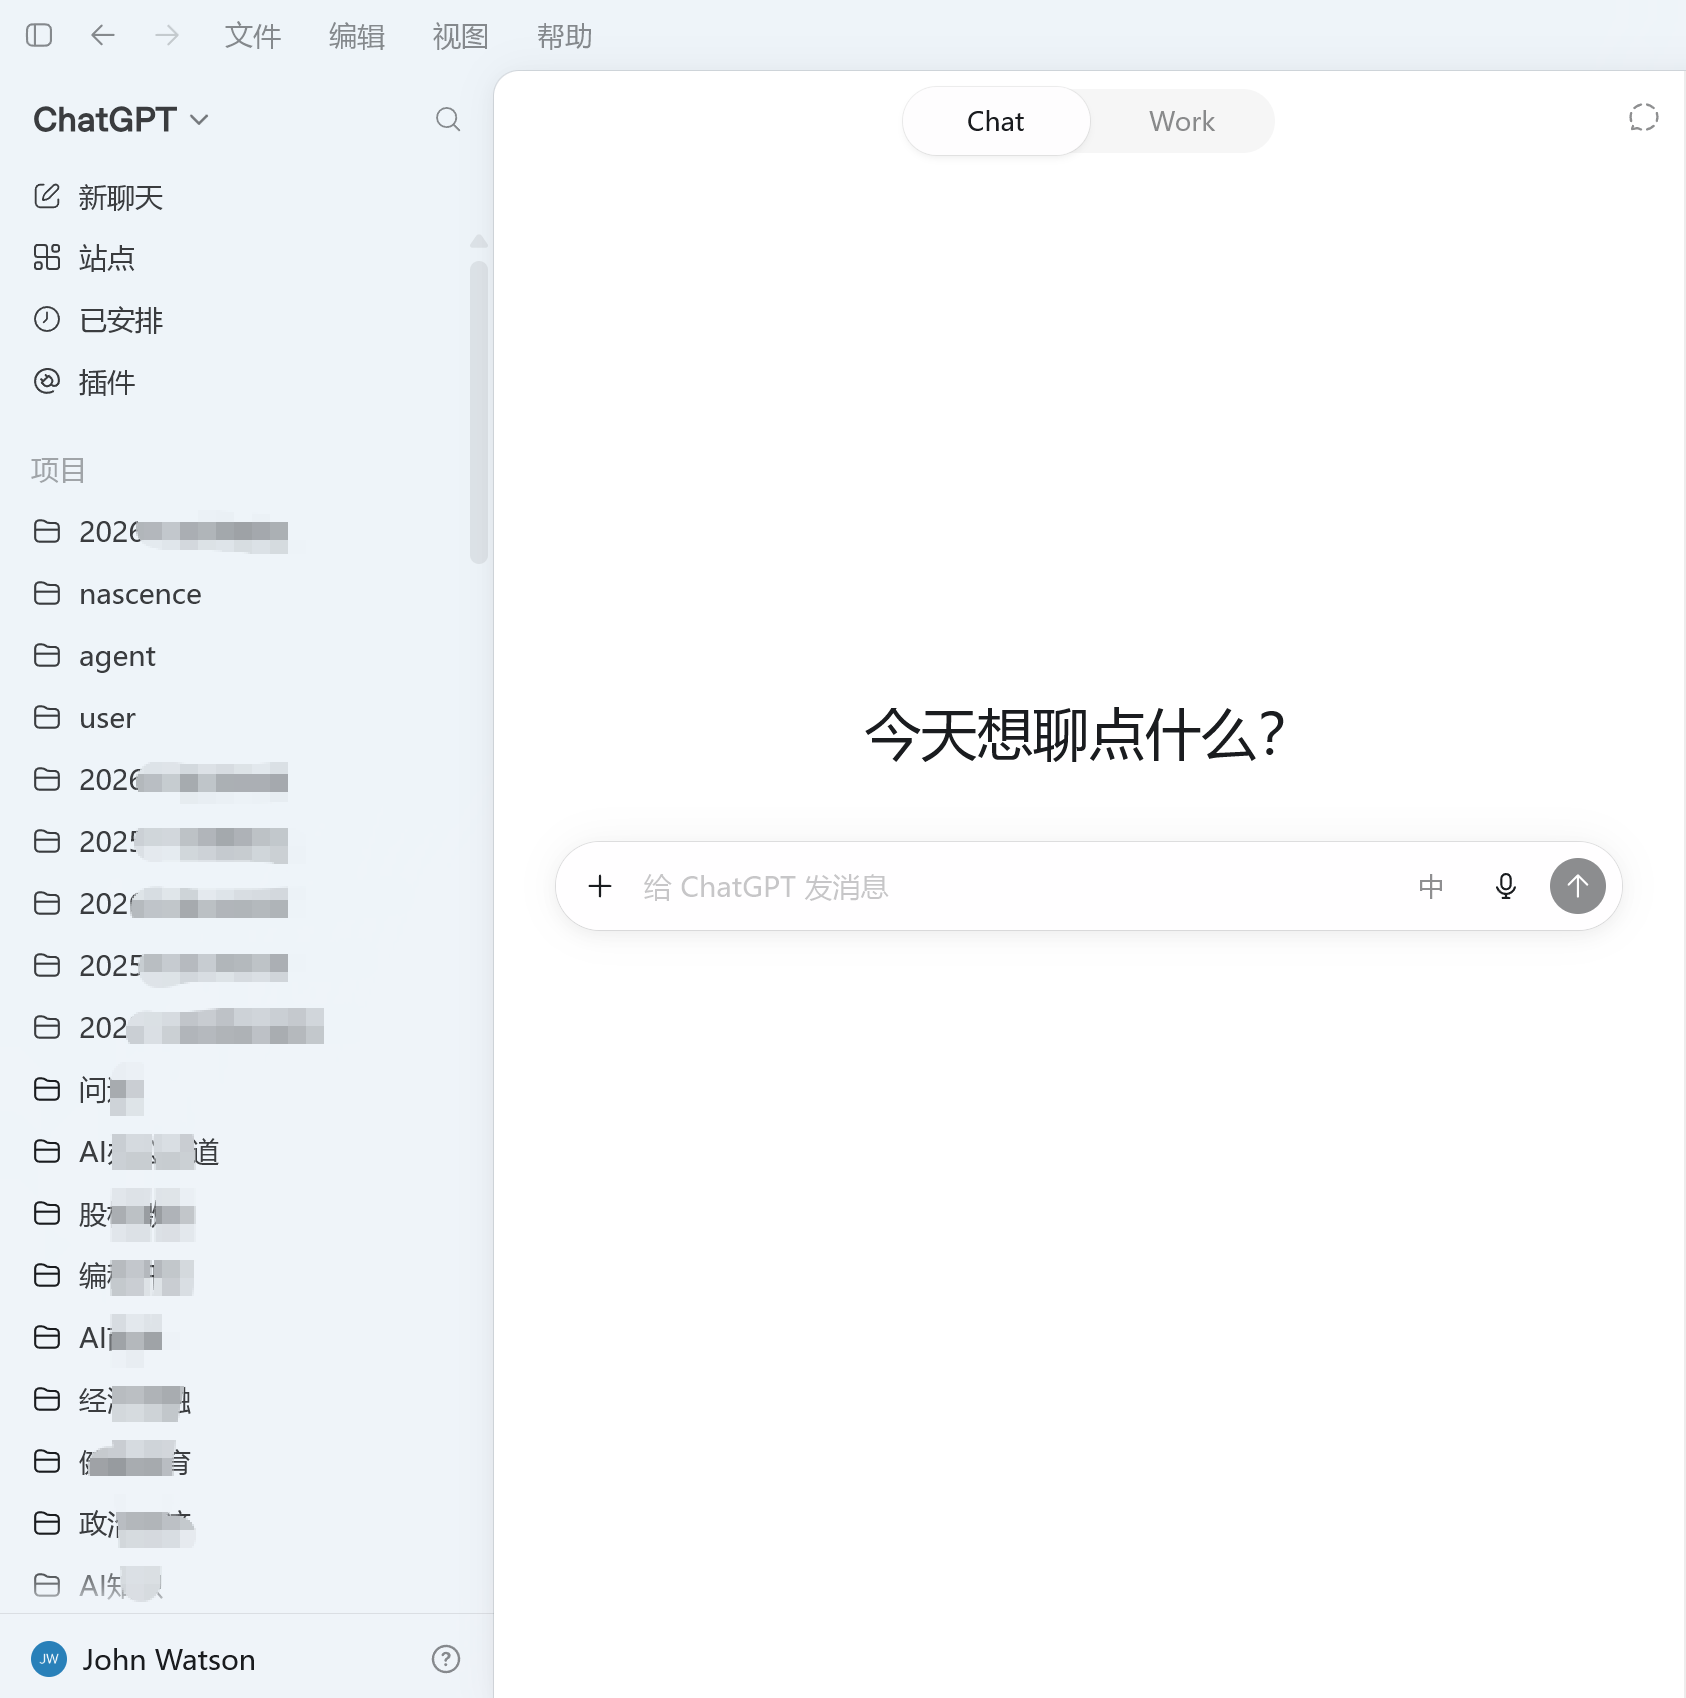Screen dimensions: 1686x1698
Task: Click the 项目 section header
Action: click(58, 470)
